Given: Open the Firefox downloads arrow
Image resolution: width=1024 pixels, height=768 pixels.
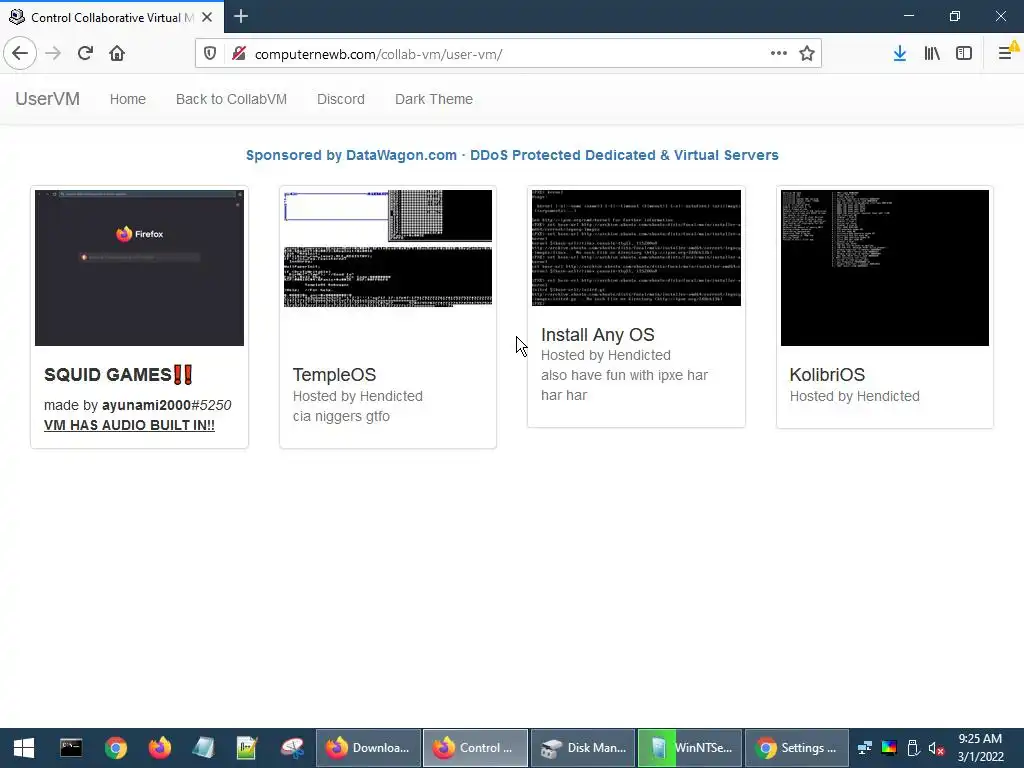Looking at the screenshot, I should click(x=900, y=54).
